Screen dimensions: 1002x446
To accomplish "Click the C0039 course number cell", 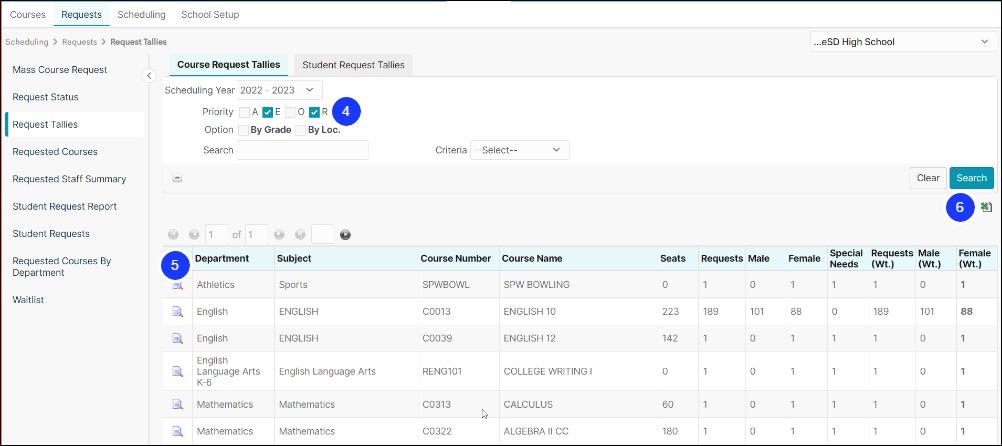I will pyautogui.click(x=436, y=338).
